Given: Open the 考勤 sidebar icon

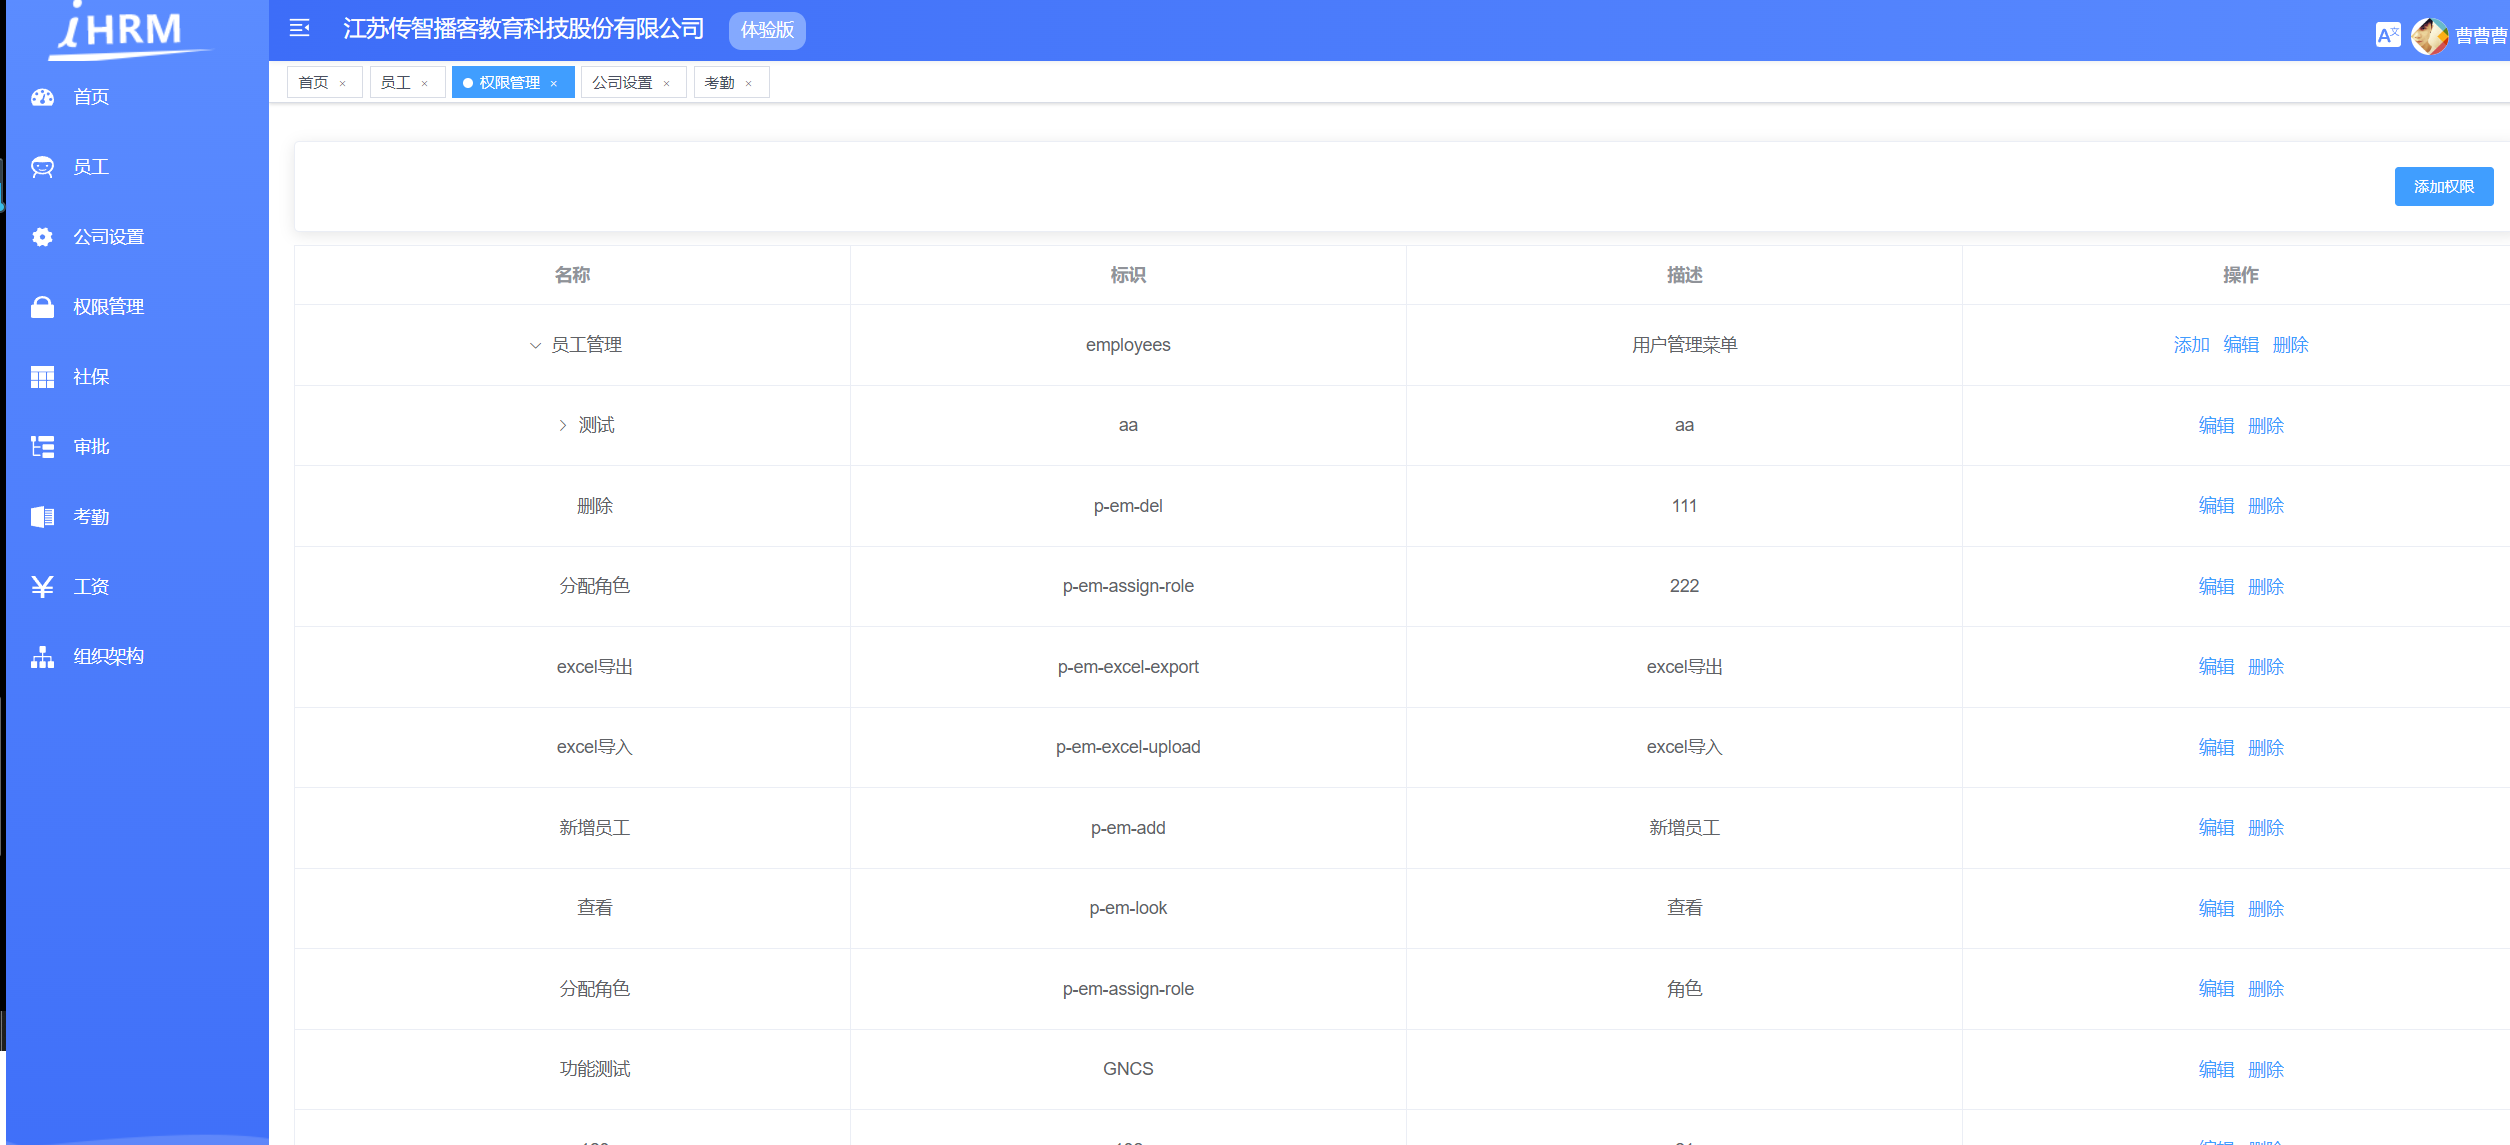Looking at the screenshot, I should pyautogui.click(x=43, y=517).
